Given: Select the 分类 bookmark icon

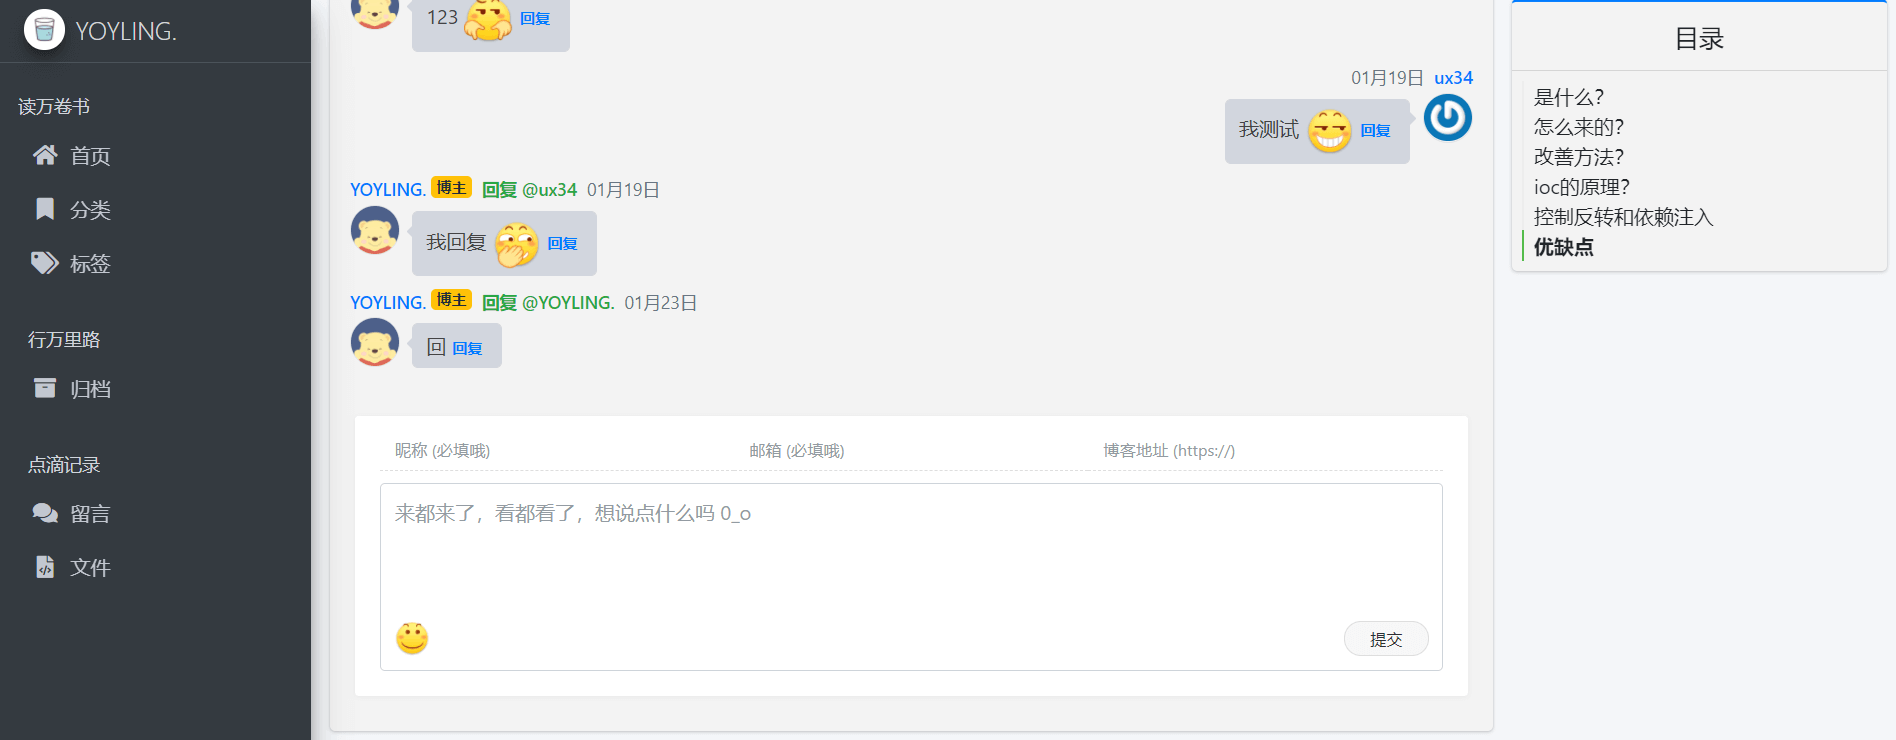Looking at the screenshot, I should pos(45,209).
